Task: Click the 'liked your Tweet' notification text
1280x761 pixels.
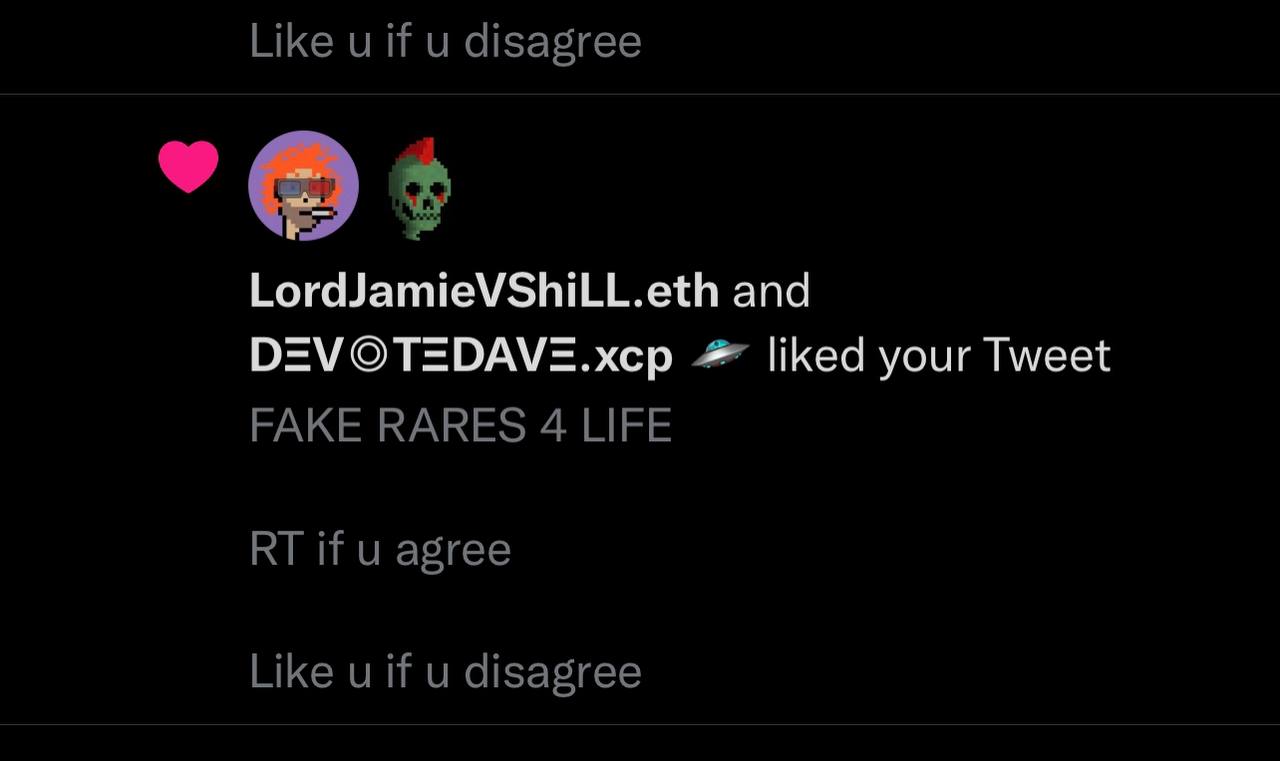Action: (x=939, y=355)
